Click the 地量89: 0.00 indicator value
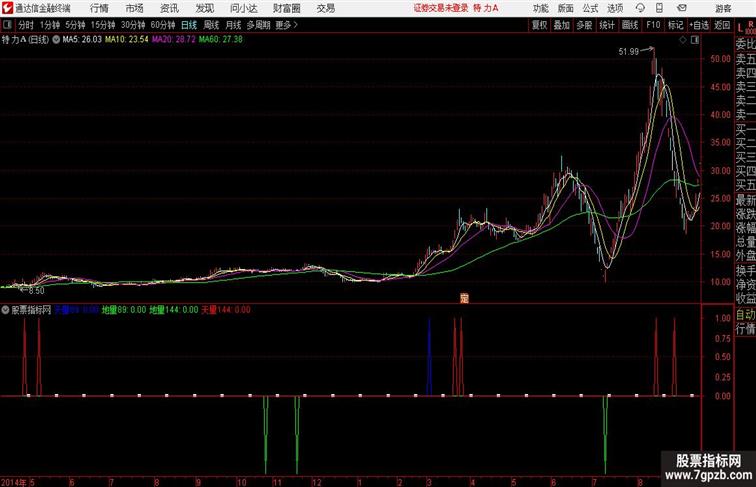The image size is (756, 487). (124, 310)
